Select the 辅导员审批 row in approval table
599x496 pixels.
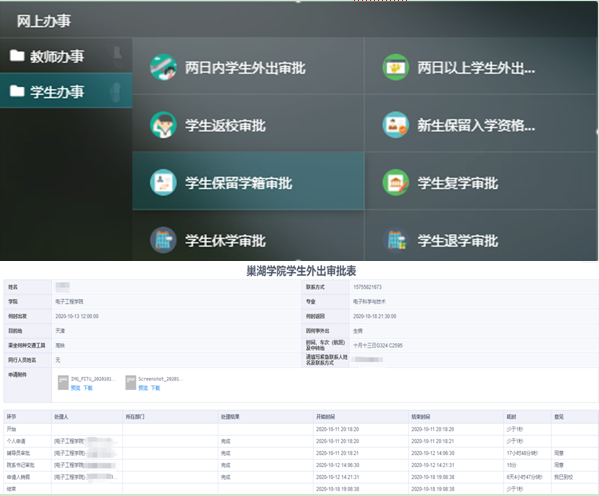tap(300, 453)
